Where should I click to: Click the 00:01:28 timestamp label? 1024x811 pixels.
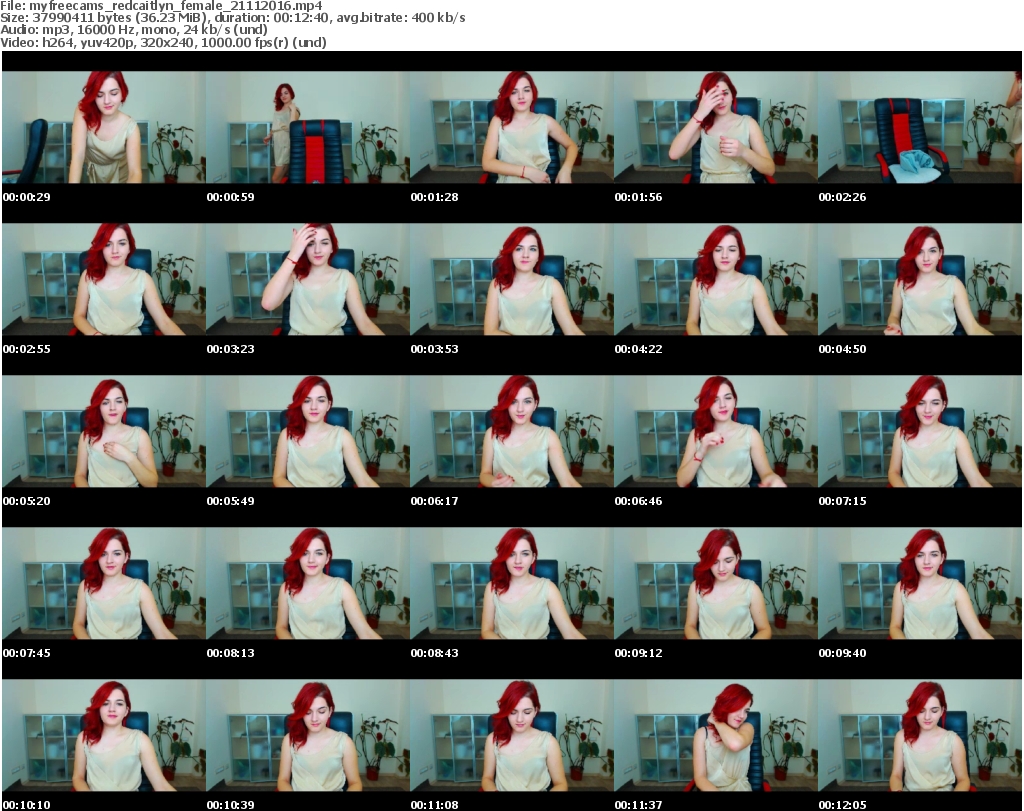[434, 197]
